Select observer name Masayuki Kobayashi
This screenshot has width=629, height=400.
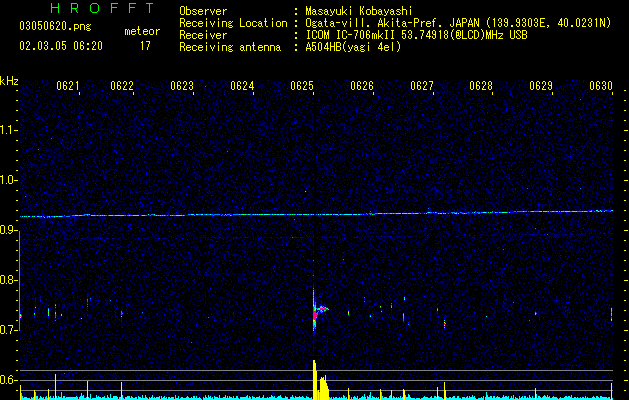359,11
